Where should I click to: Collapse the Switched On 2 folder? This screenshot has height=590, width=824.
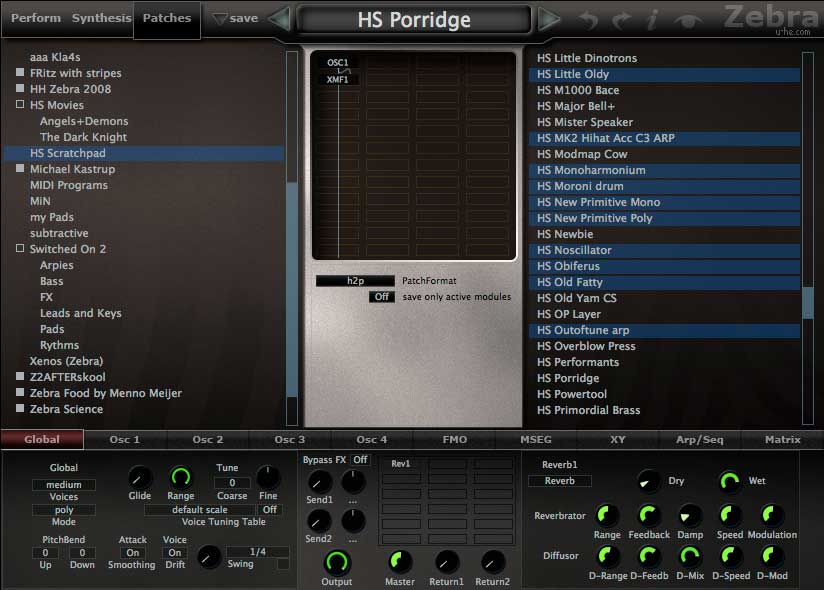[20, 248]
